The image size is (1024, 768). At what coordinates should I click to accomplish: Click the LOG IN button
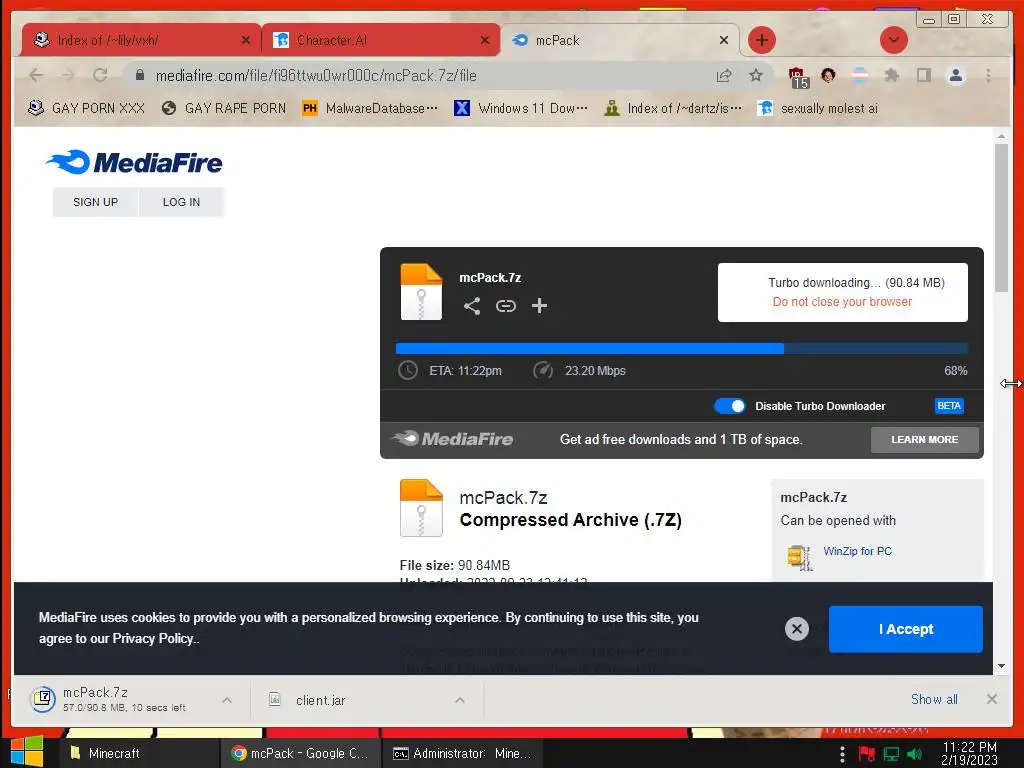click(x=182, y=202)
